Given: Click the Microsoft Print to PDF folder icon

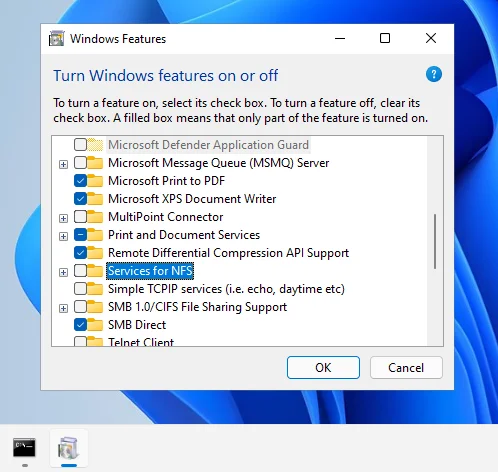Looking at the screenshot, I should 95,181.
